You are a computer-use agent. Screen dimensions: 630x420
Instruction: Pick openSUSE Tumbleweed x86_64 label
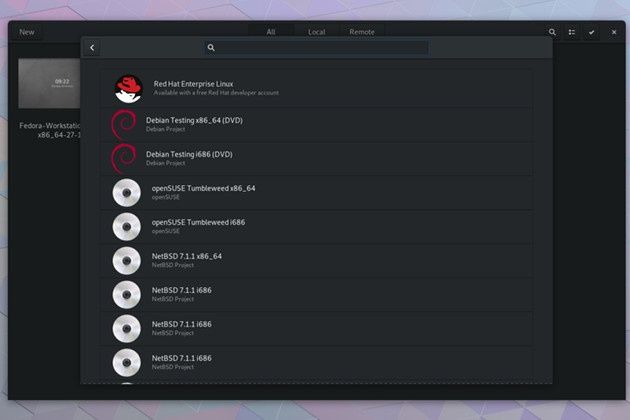coord(203,188)
